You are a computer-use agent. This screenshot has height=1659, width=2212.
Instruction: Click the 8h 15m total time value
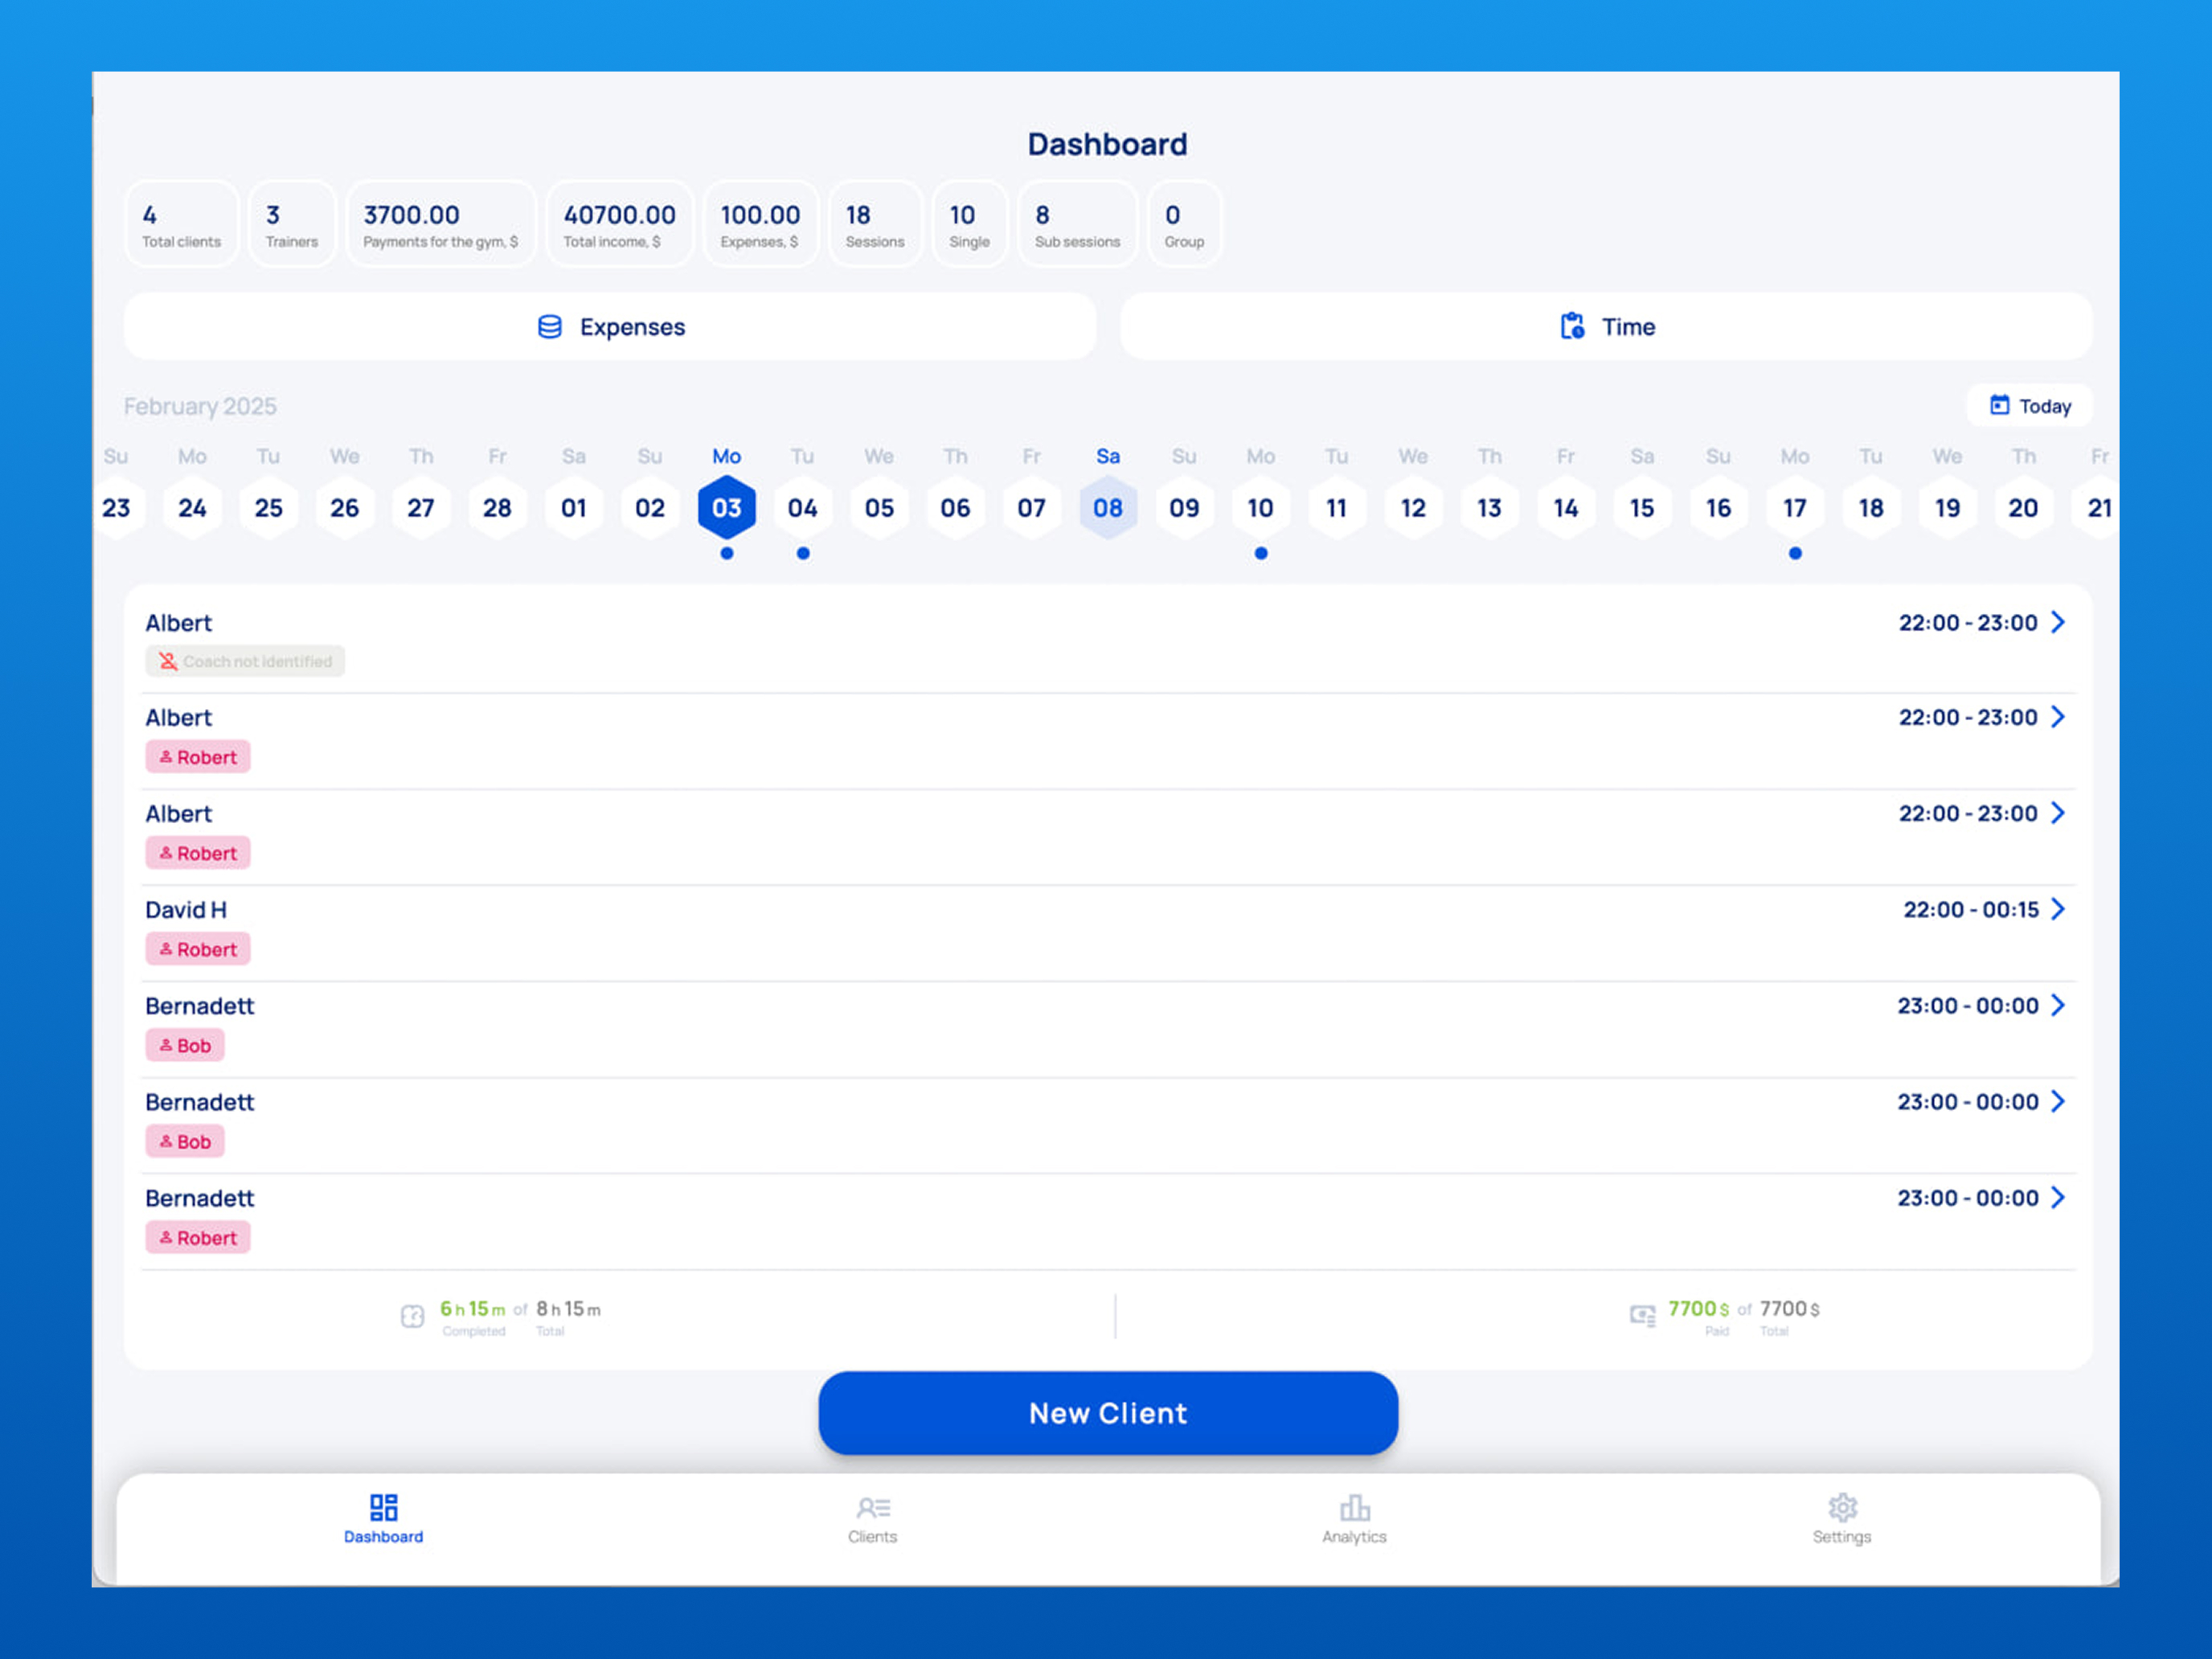pyautogui.click(x=568, y=1309)
